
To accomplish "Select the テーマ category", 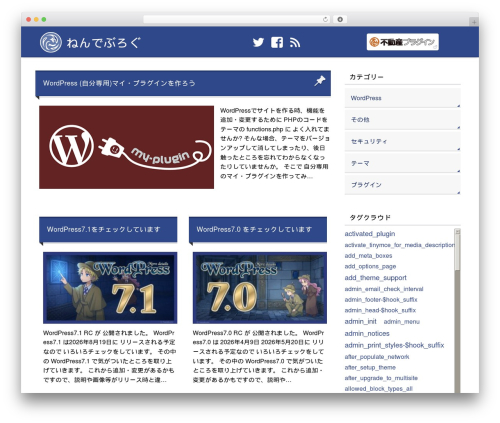I will click(402, 163).
